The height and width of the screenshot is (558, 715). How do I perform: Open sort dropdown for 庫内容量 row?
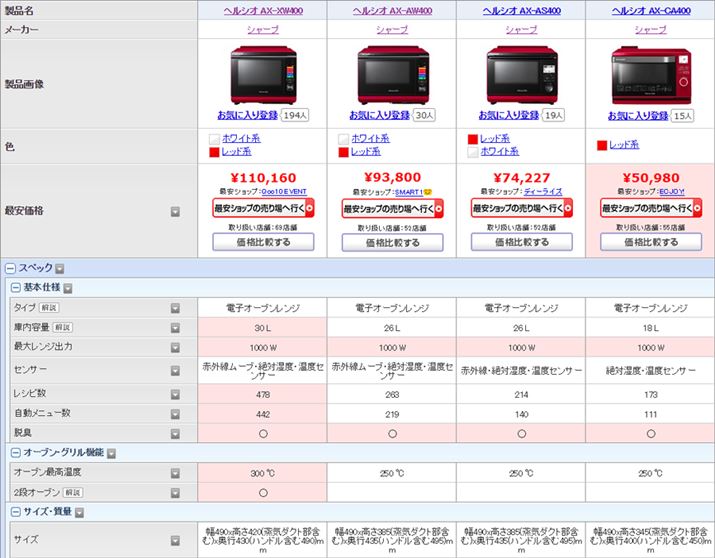click(175, 327)
